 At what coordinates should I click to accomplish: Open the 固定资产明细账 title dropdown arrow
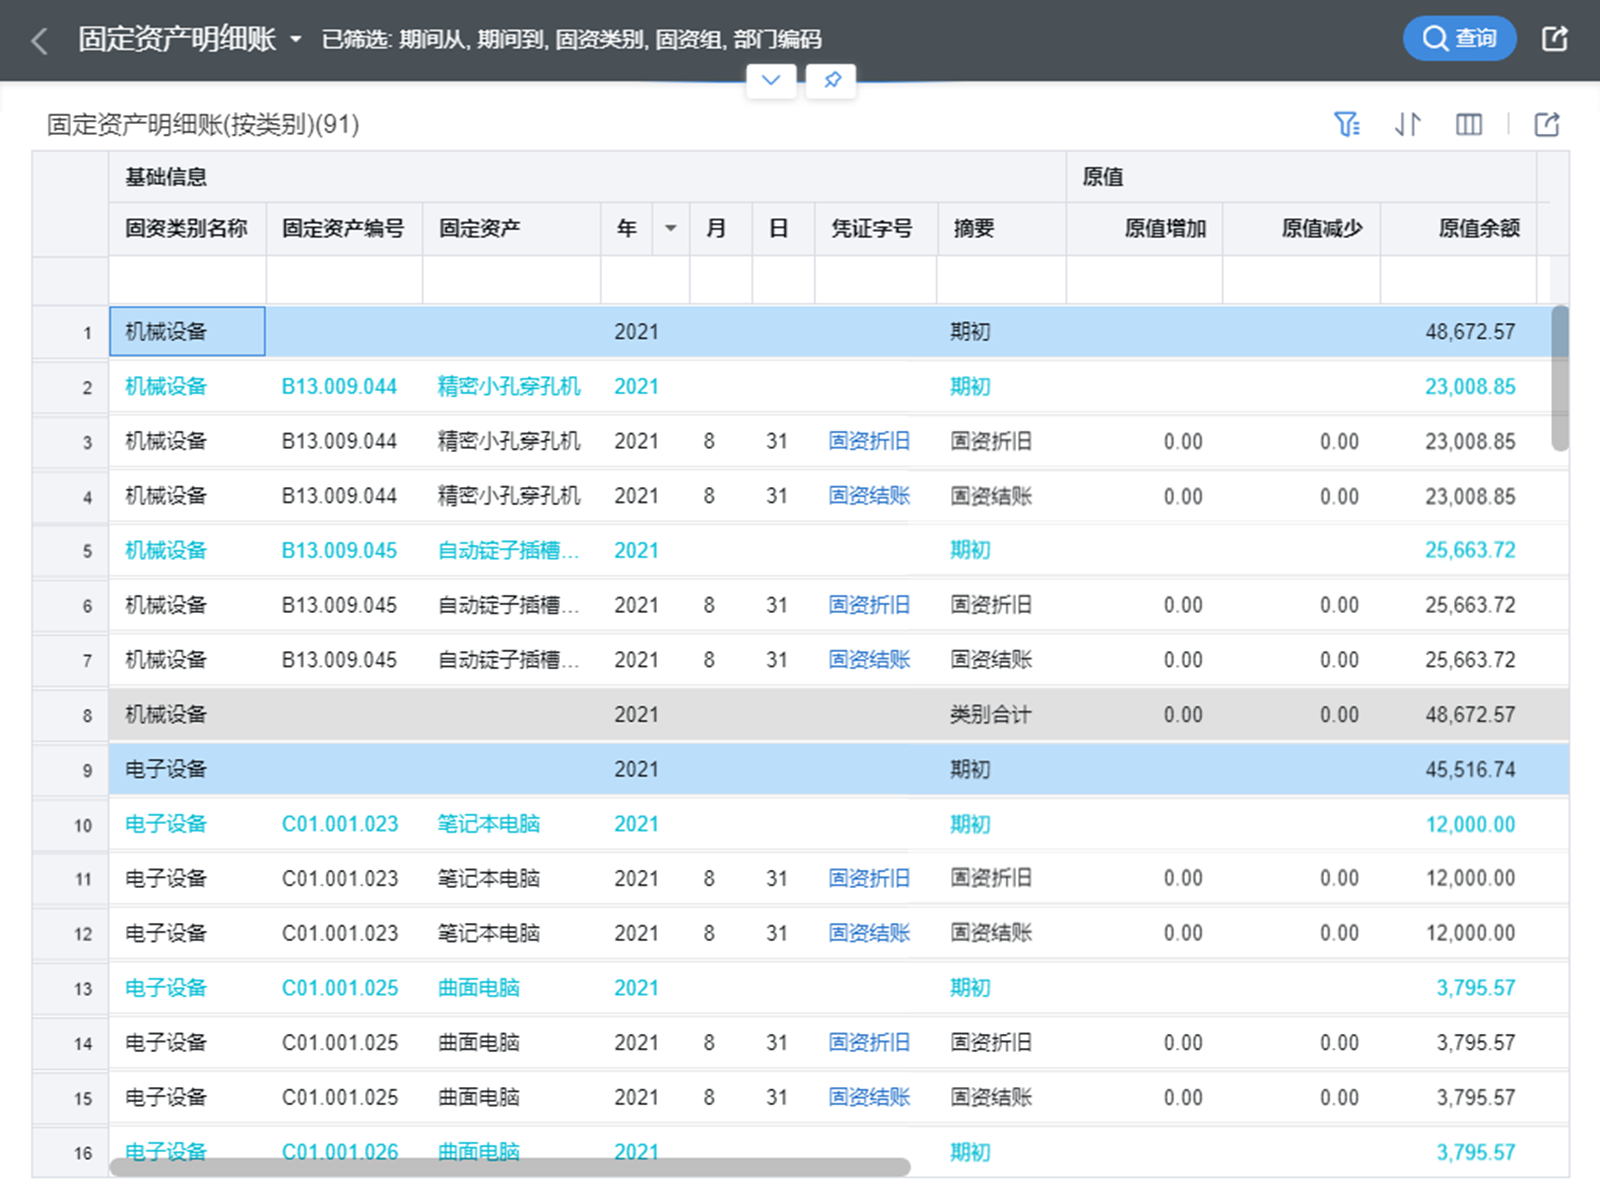[296, 40]
